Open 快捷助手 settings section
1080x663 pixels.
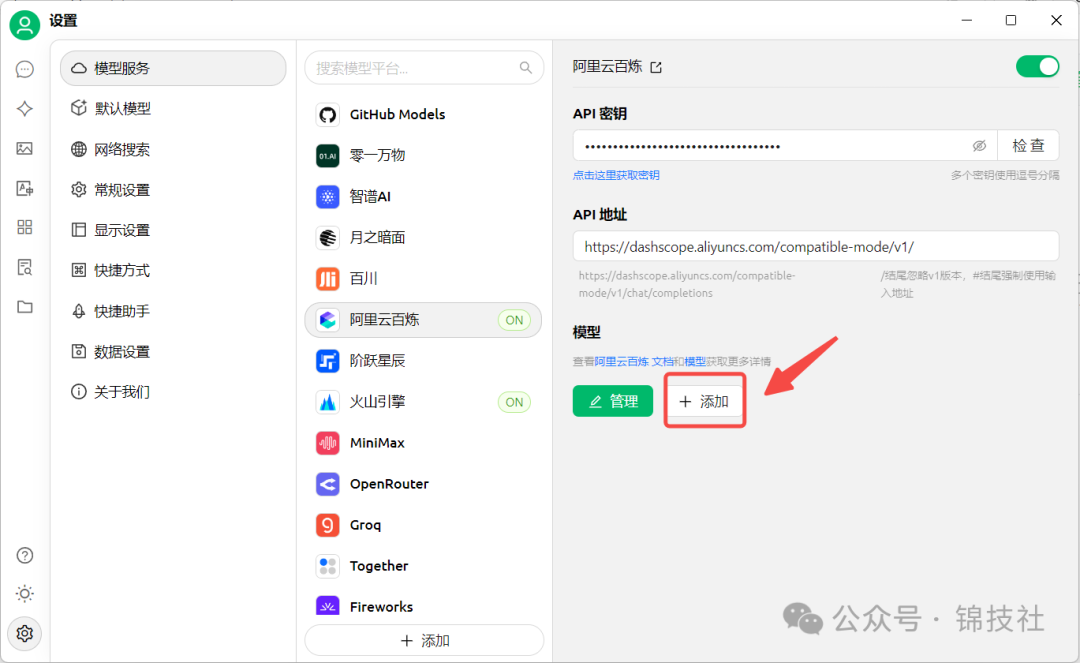click(173, 311)
